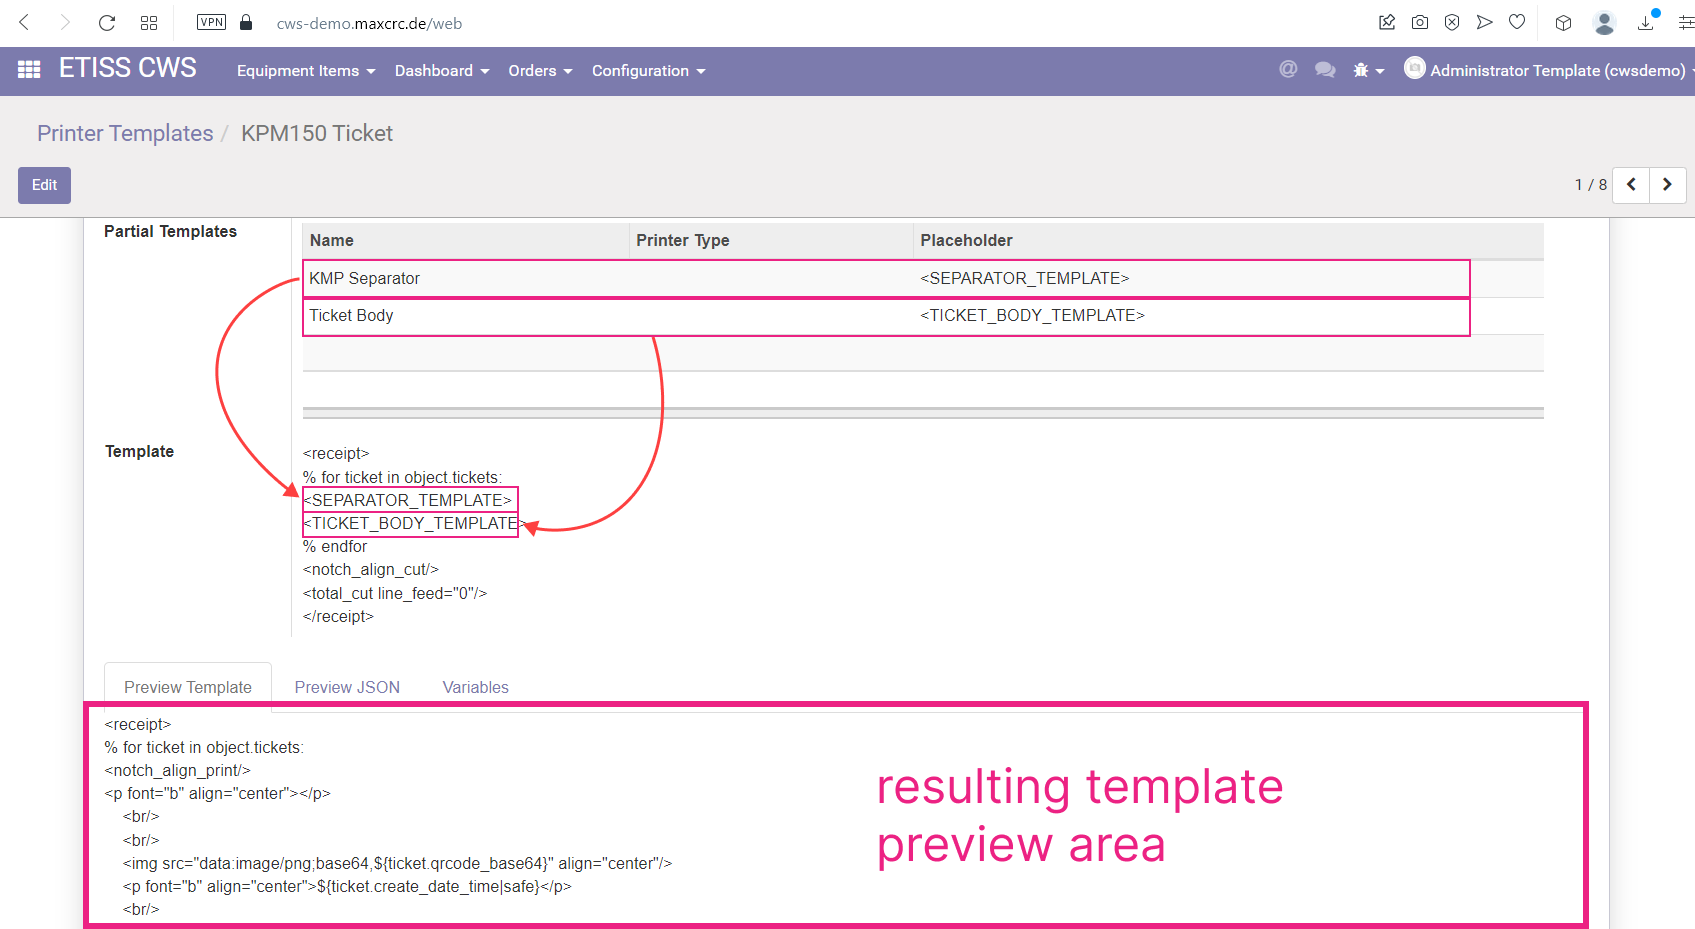The width and height of the screenshot is (1695, 929).
Task: Take snapshot with camera icon
Action: (1420, 22)
